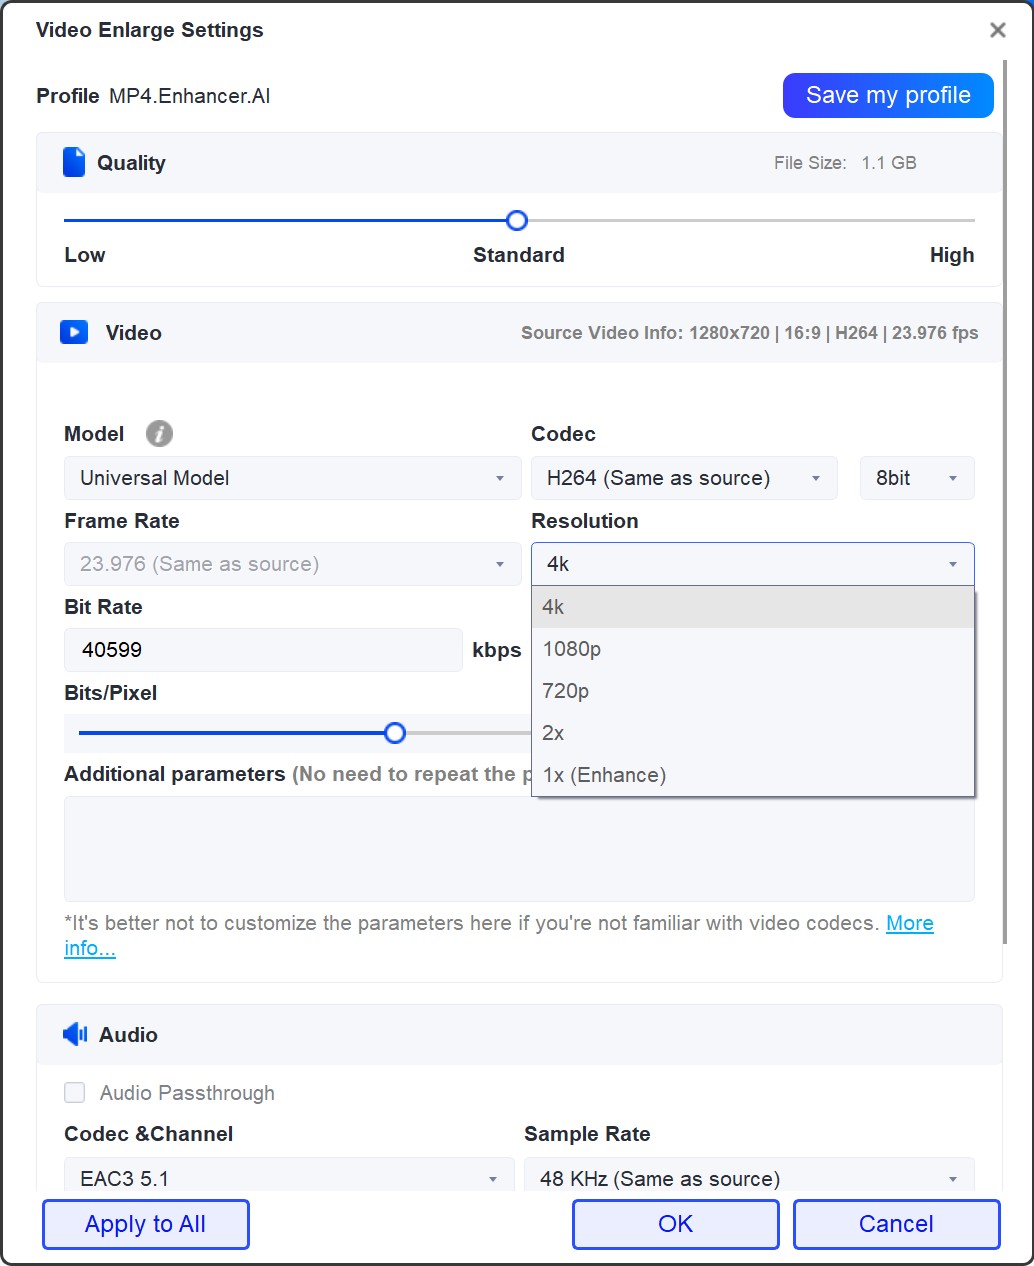
Task: Open the Model info tooltip icon
Action: [158, 433]
